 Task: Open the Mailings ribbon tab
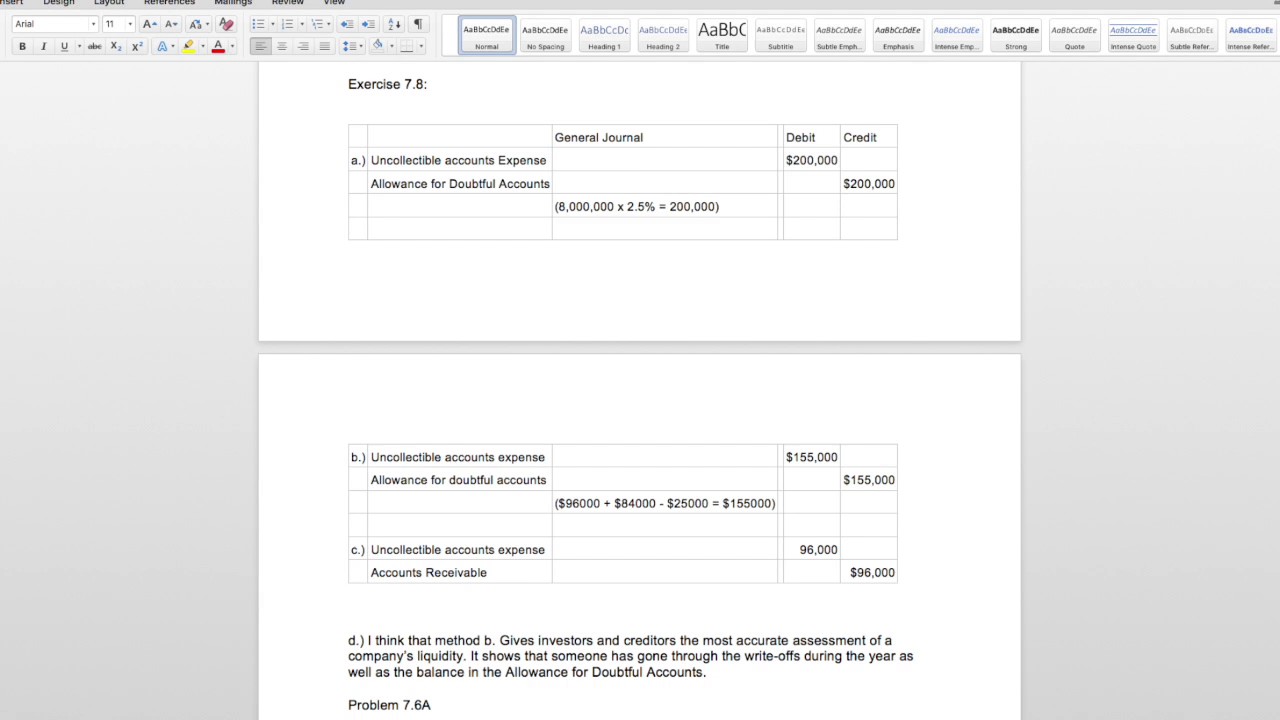click(x=233, y=3)
